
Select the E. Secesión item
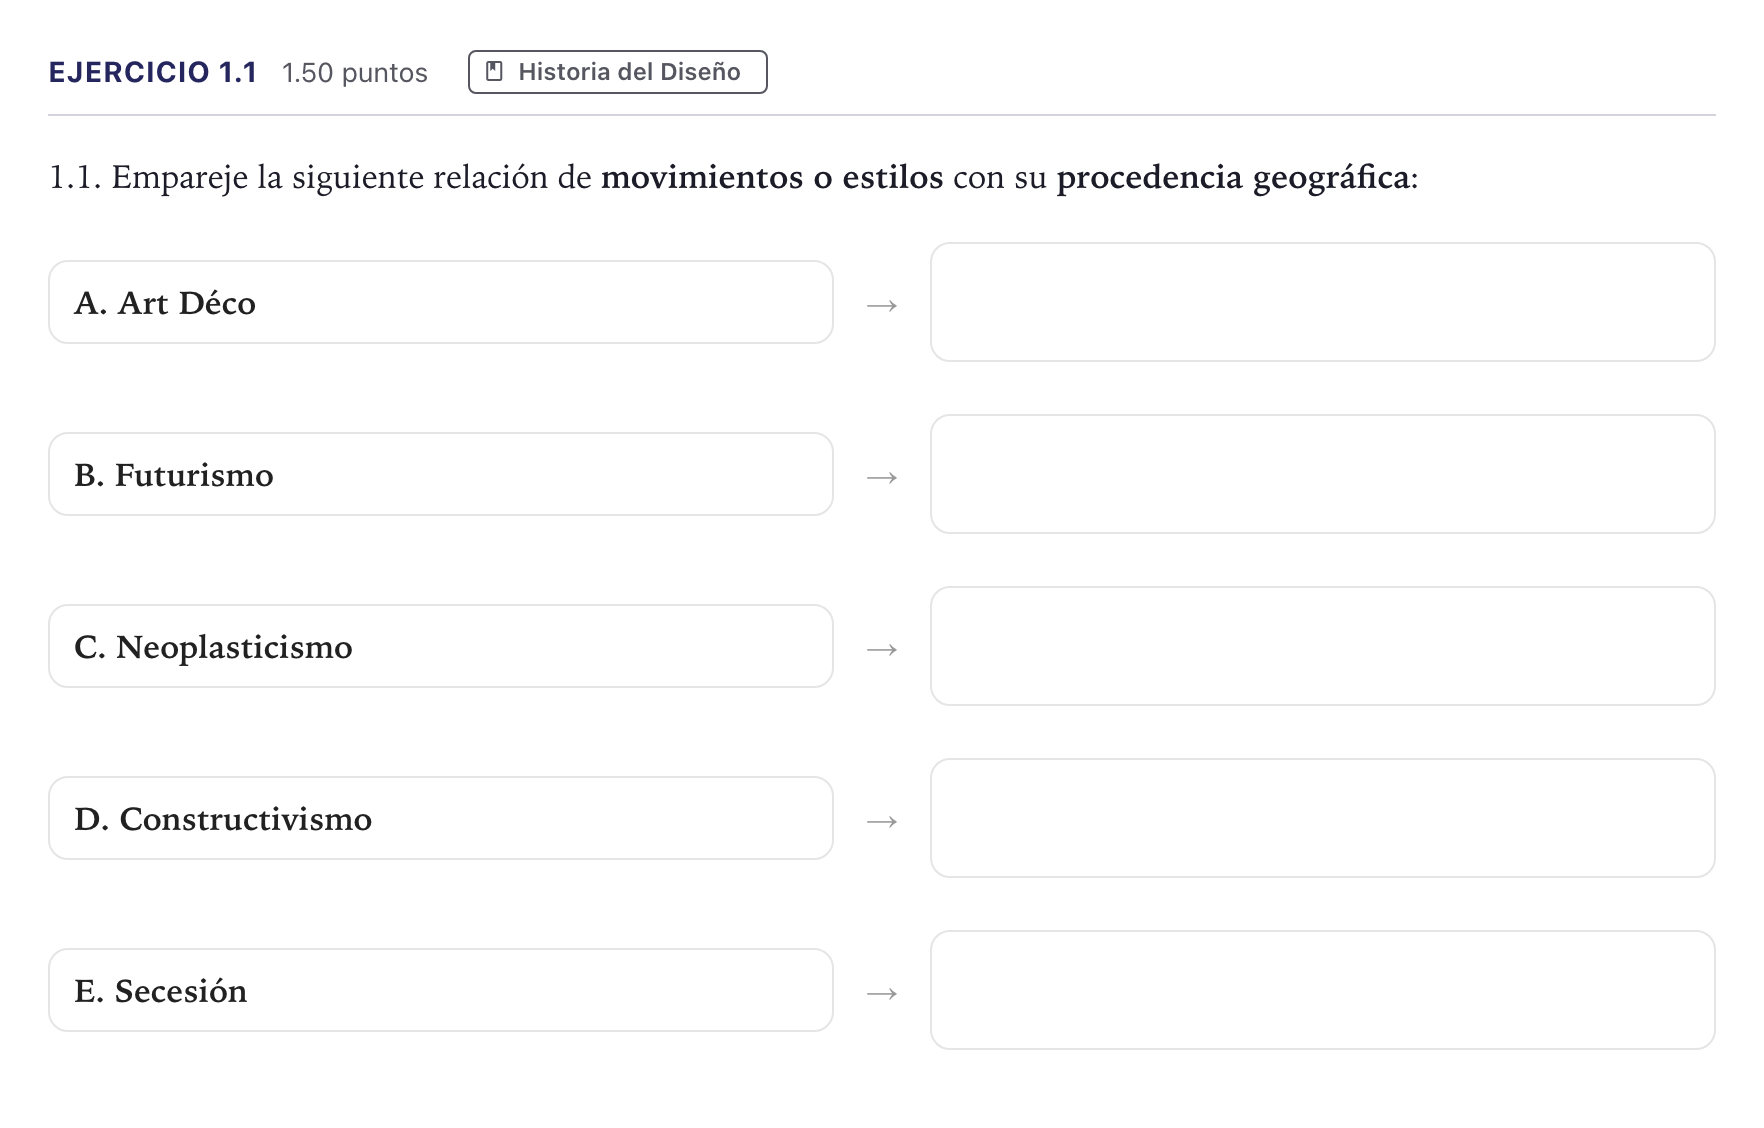click(441, 990)
